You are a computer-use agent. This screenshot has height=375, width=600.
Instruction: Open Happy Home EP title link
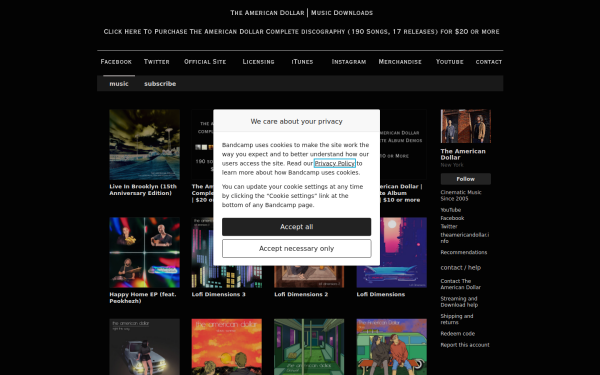point(143,298)
